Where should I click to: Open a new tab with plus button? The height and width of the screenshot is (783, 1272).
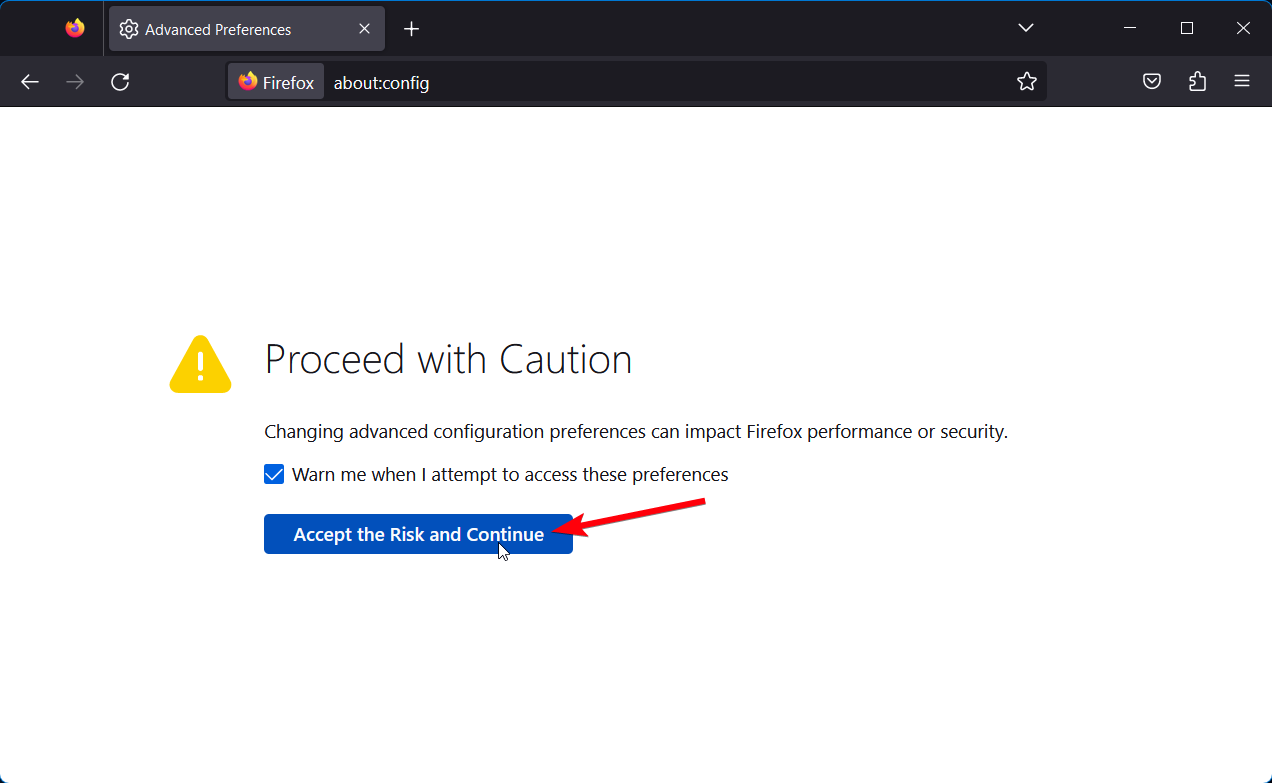411,29
